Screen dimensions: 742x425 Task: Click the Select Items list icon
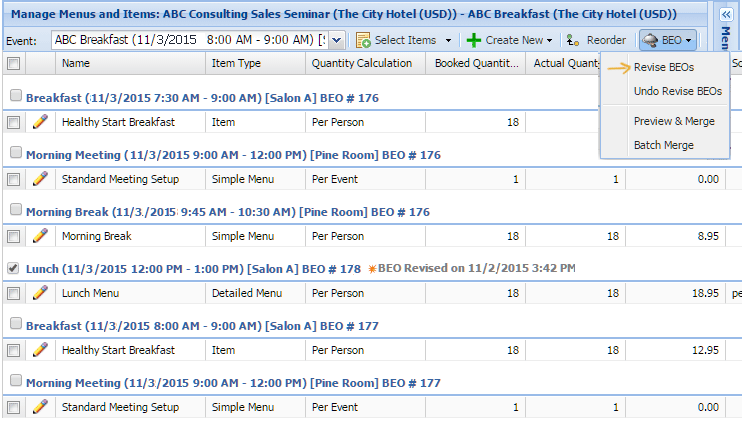[x=363, y=41]
